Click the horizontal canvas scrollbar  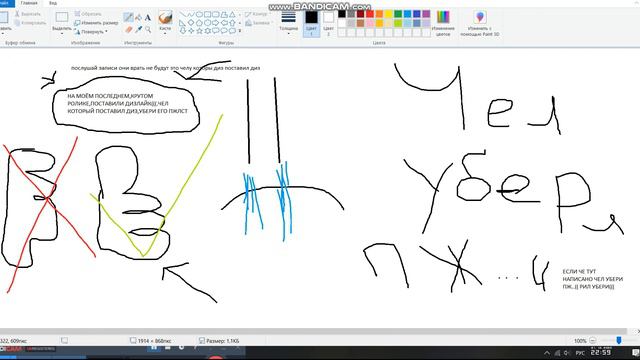point(313,331)
